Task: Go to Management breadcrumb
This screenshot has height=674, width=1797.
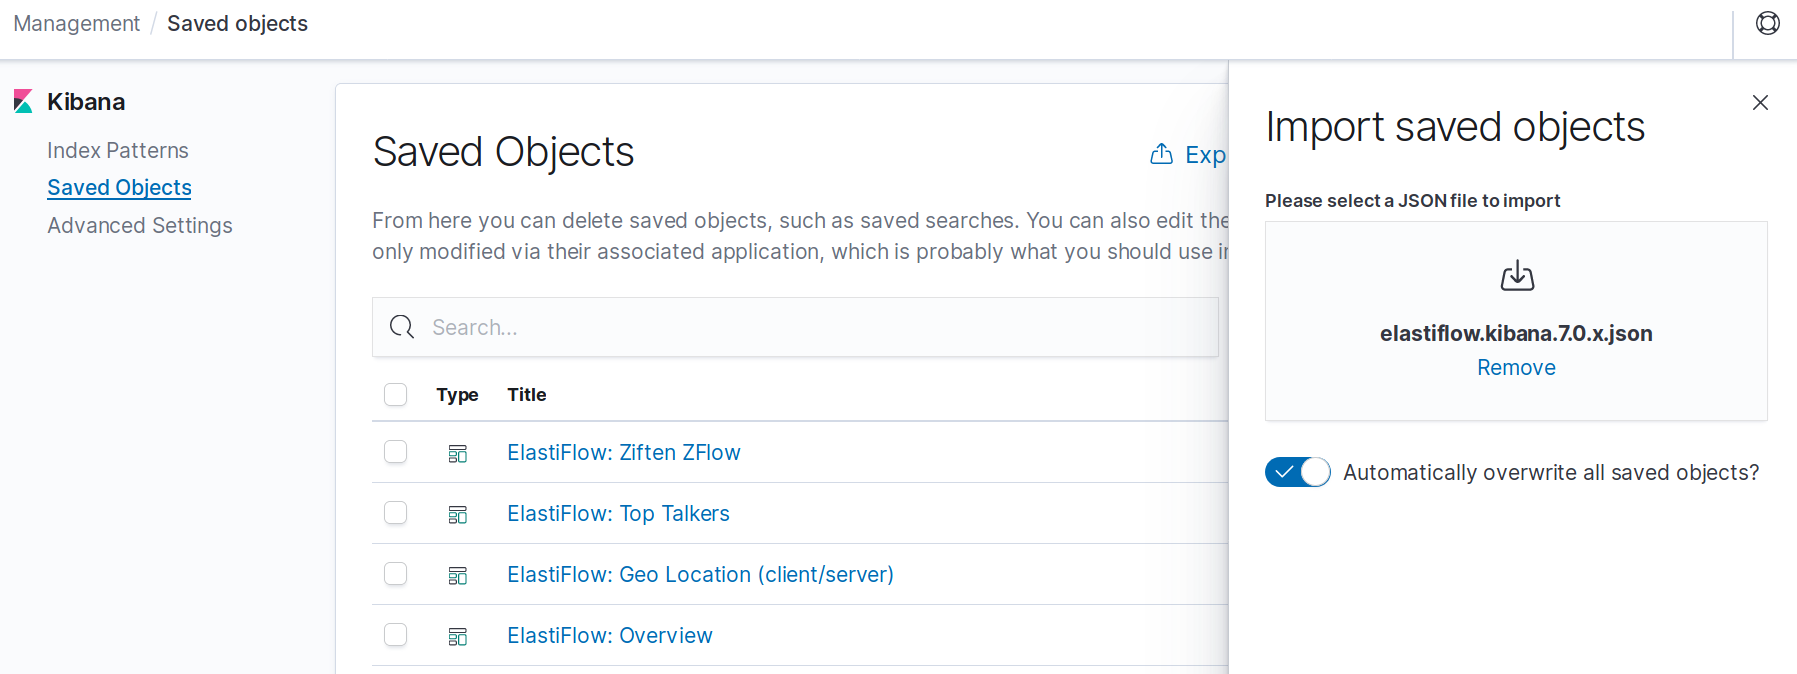Action: pos(77,23)
